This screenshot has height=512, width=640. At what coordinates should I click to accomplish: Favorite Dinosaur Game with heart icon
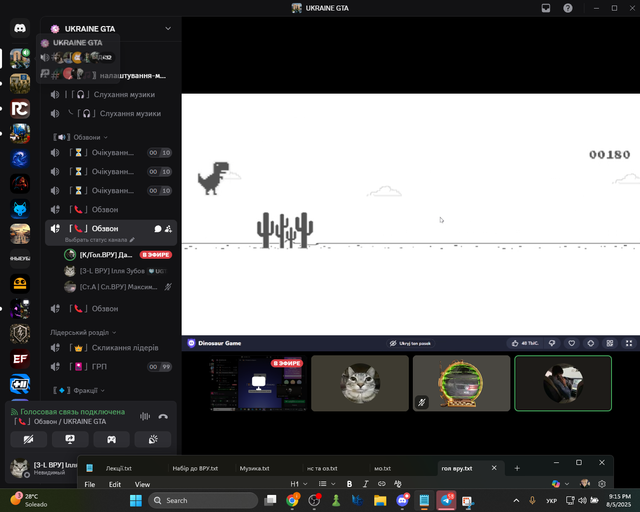point(571,343)
